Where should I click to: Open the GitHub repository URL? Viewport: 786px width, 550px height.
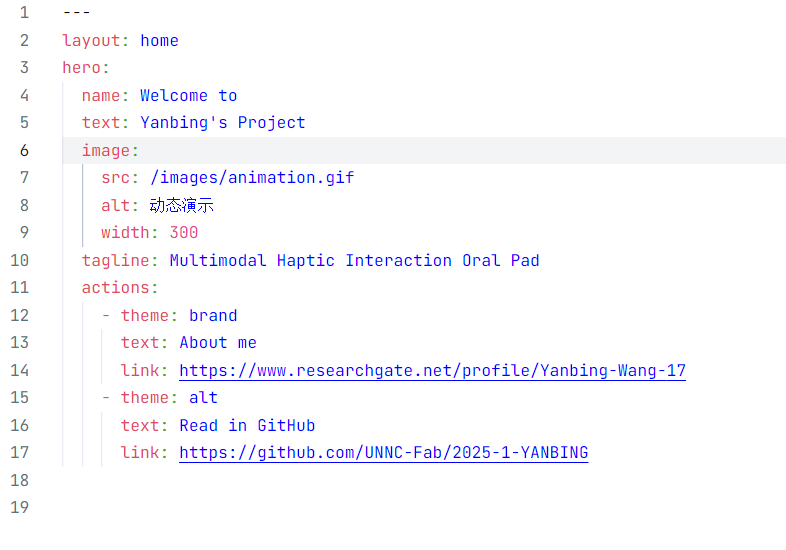pyautogui.click(x=383, y=452)
